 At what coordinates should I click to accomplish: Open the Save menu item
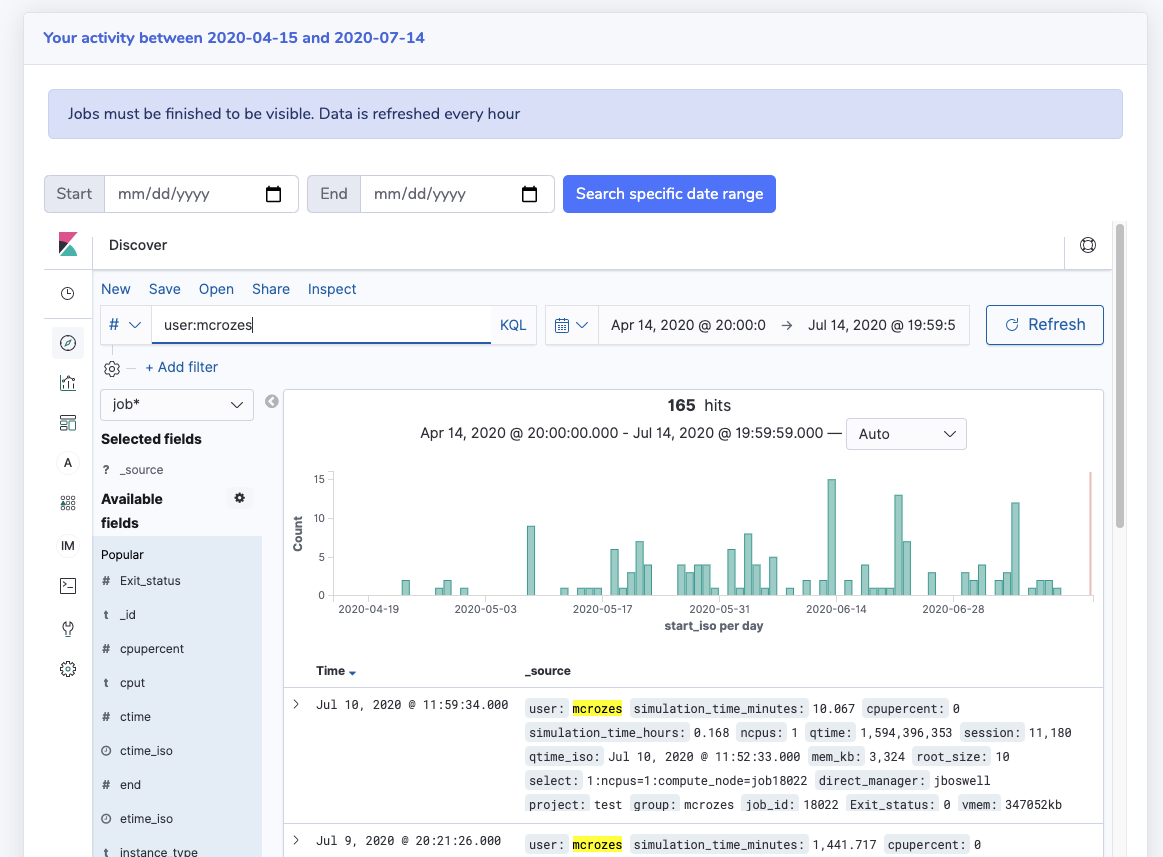point(165,289)
